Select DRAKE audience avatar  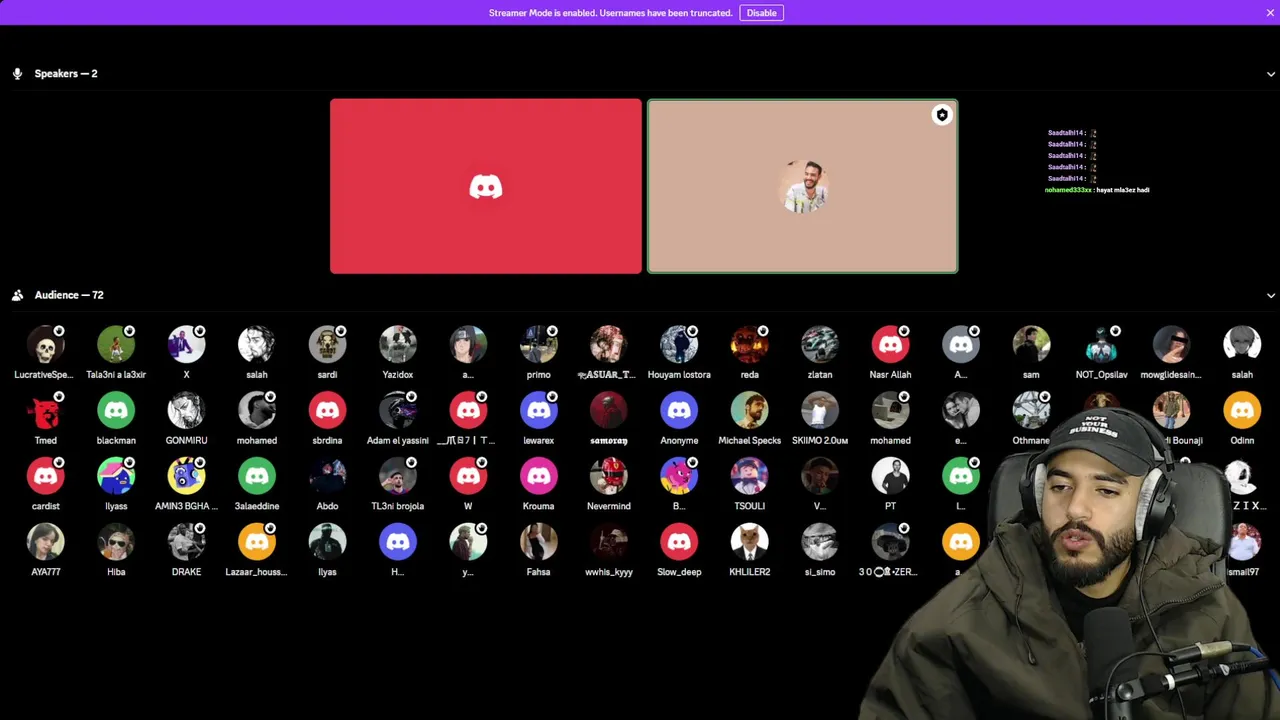tap(186, 542)
